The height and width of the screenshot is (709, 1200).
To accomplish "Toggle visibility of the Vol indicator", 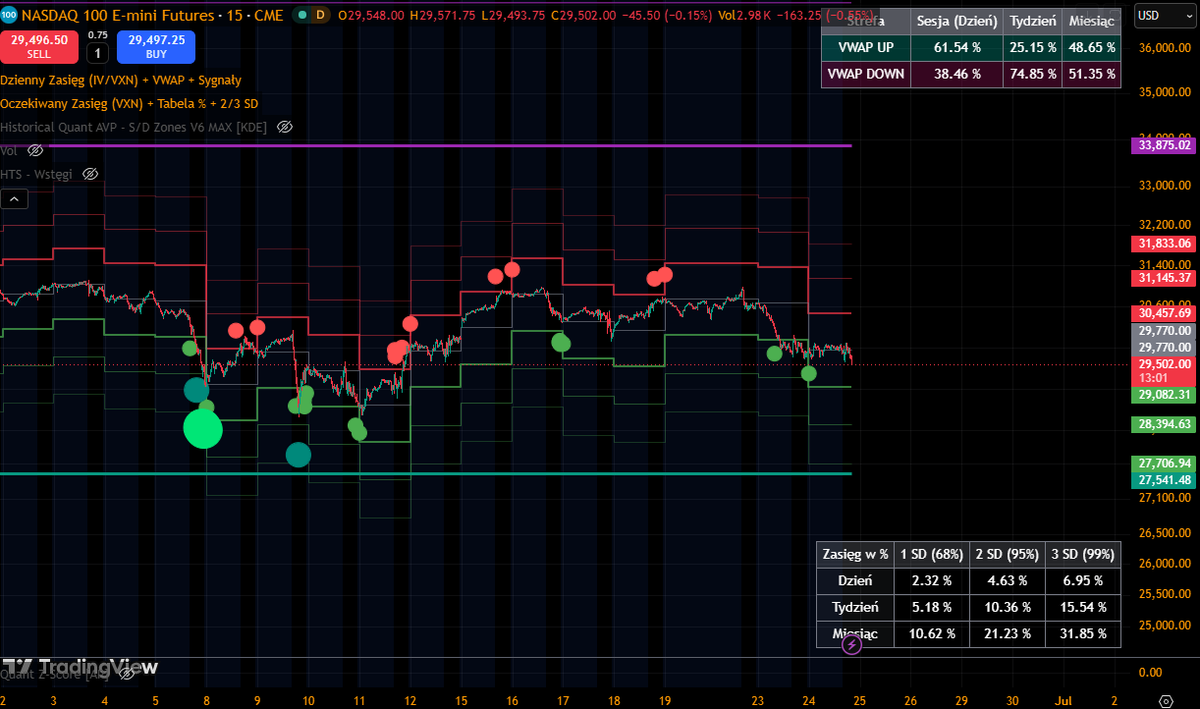I will pos(35,150).
